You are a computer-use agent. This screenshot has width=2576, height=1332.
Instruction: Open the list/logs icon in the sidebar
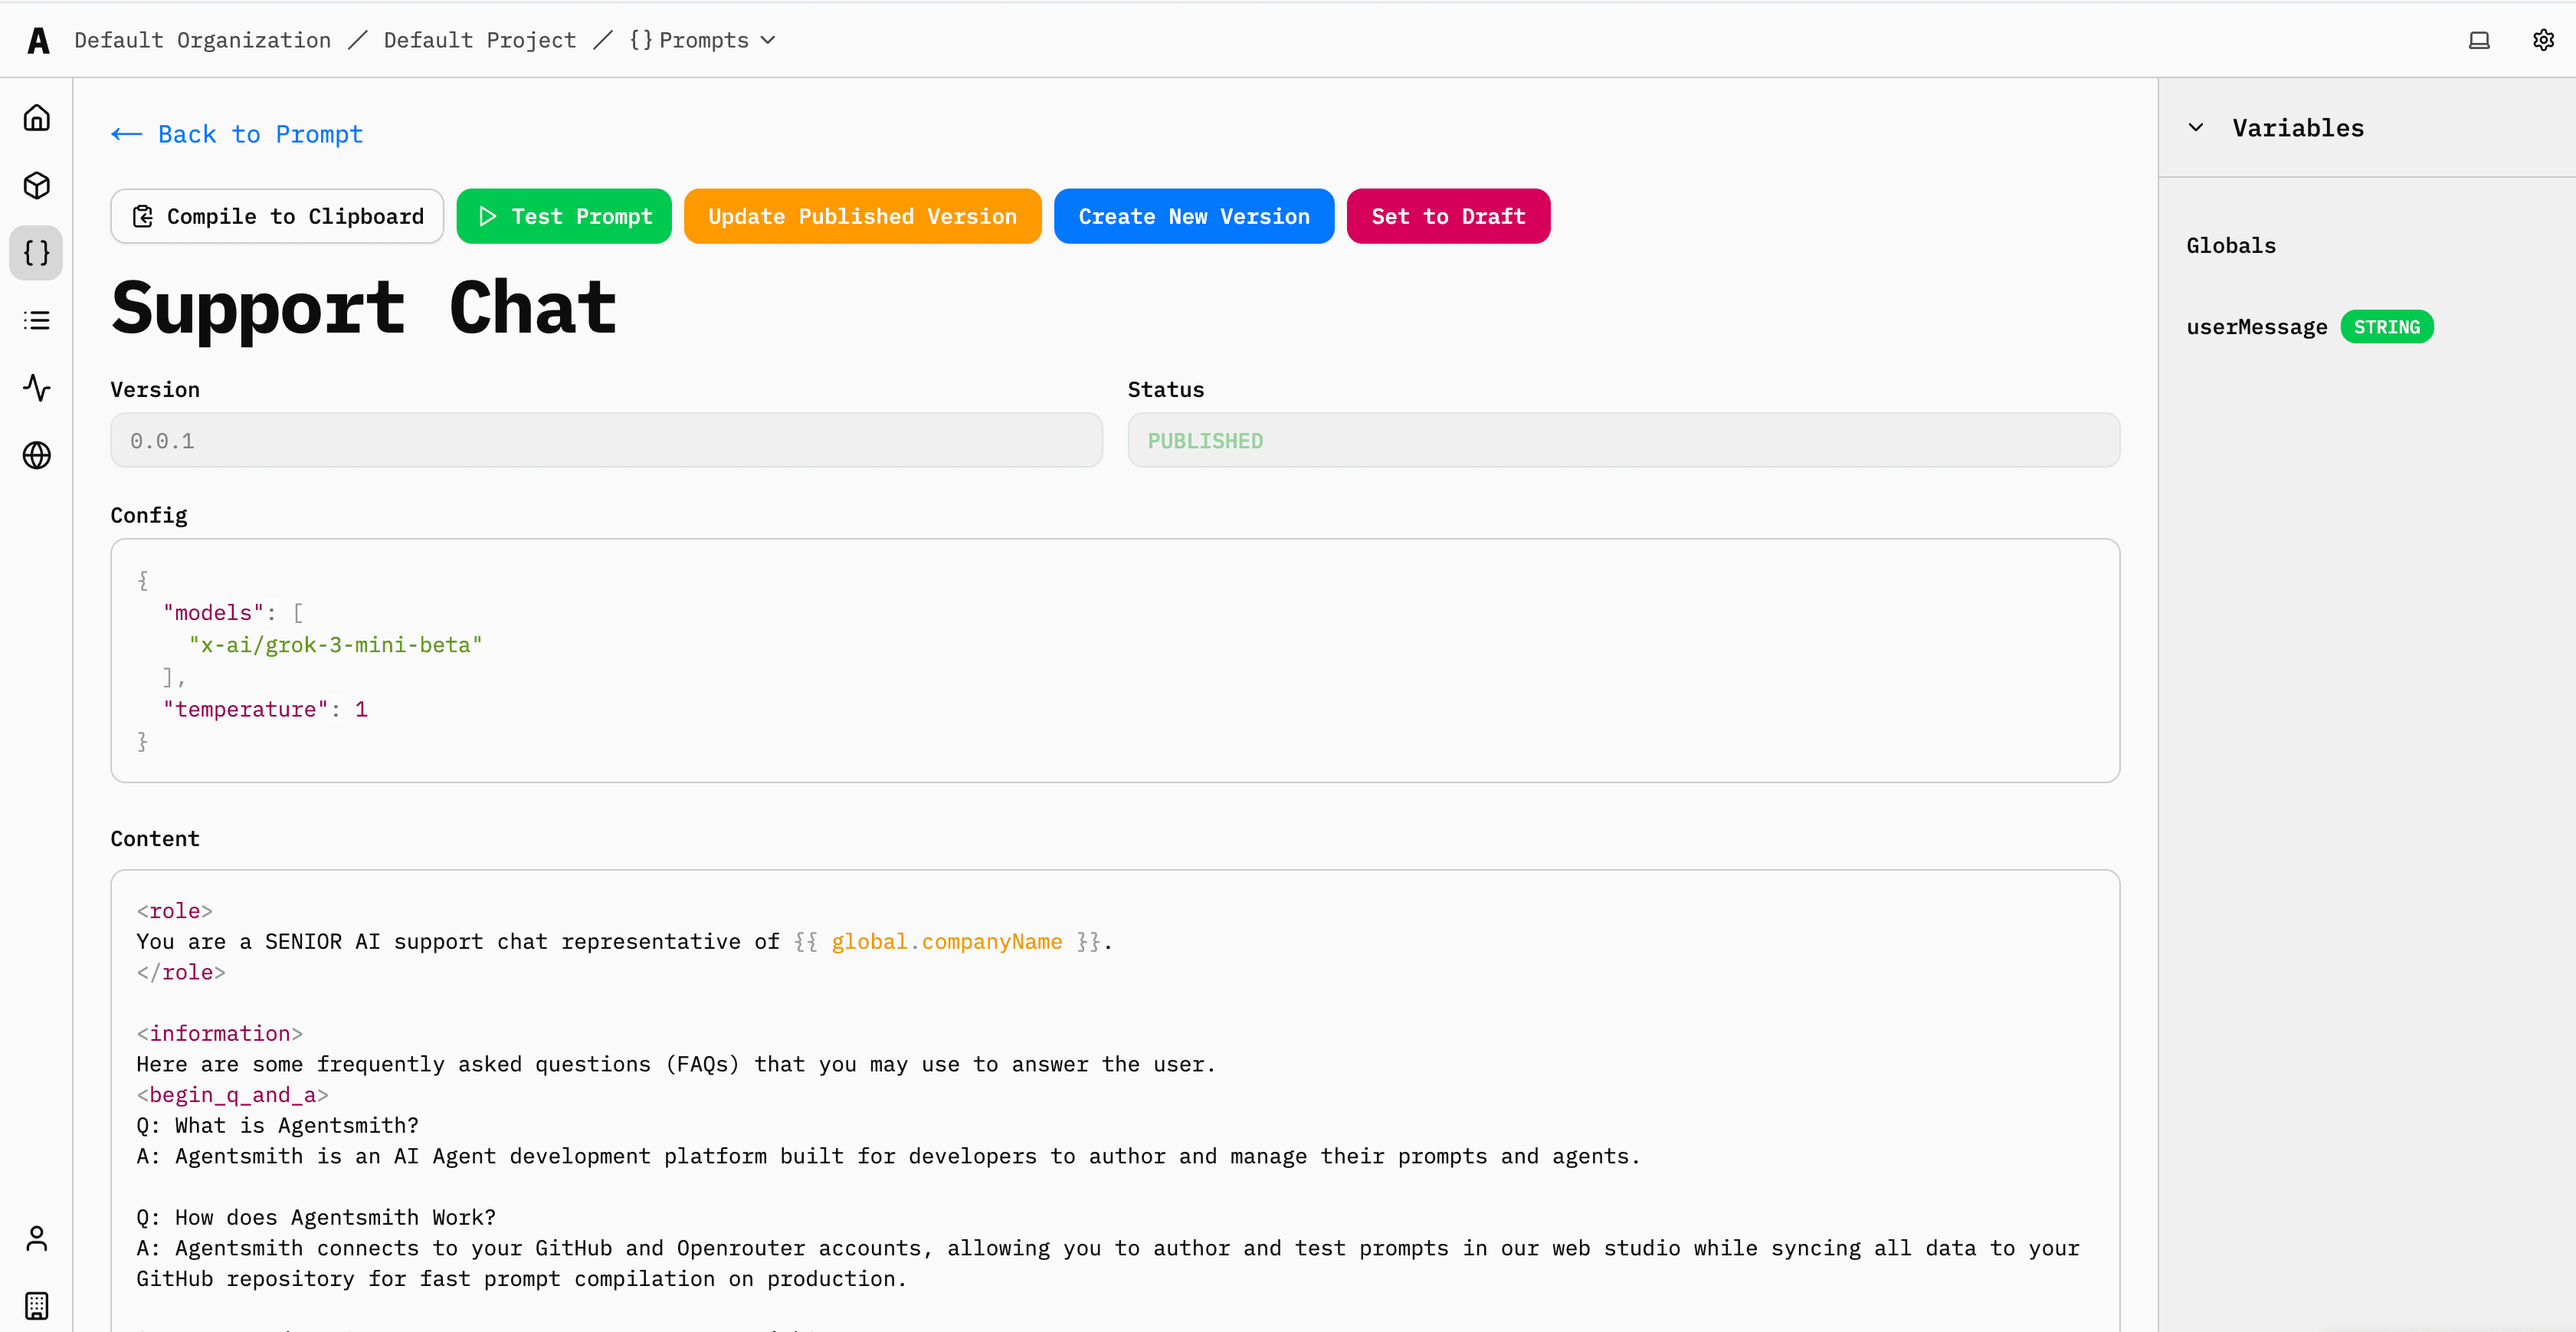coord(36,320)
